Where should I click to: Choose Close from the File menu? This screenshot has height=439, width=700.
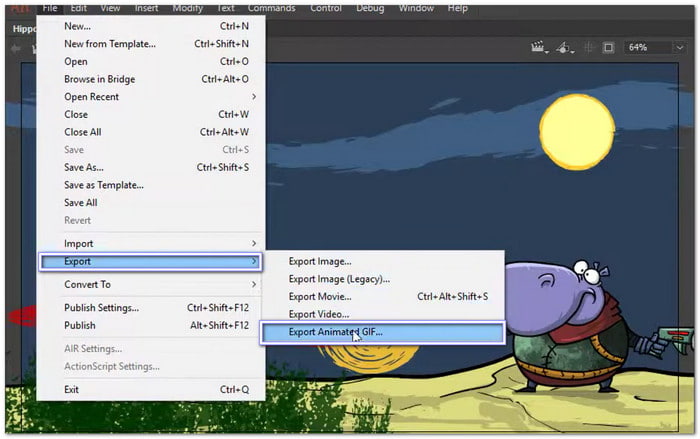151,114
